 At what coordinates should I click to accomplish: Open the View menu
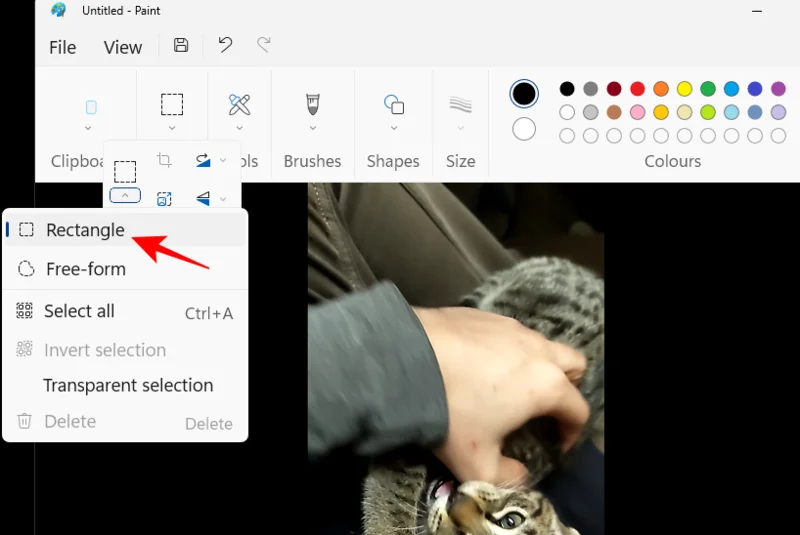123,47
